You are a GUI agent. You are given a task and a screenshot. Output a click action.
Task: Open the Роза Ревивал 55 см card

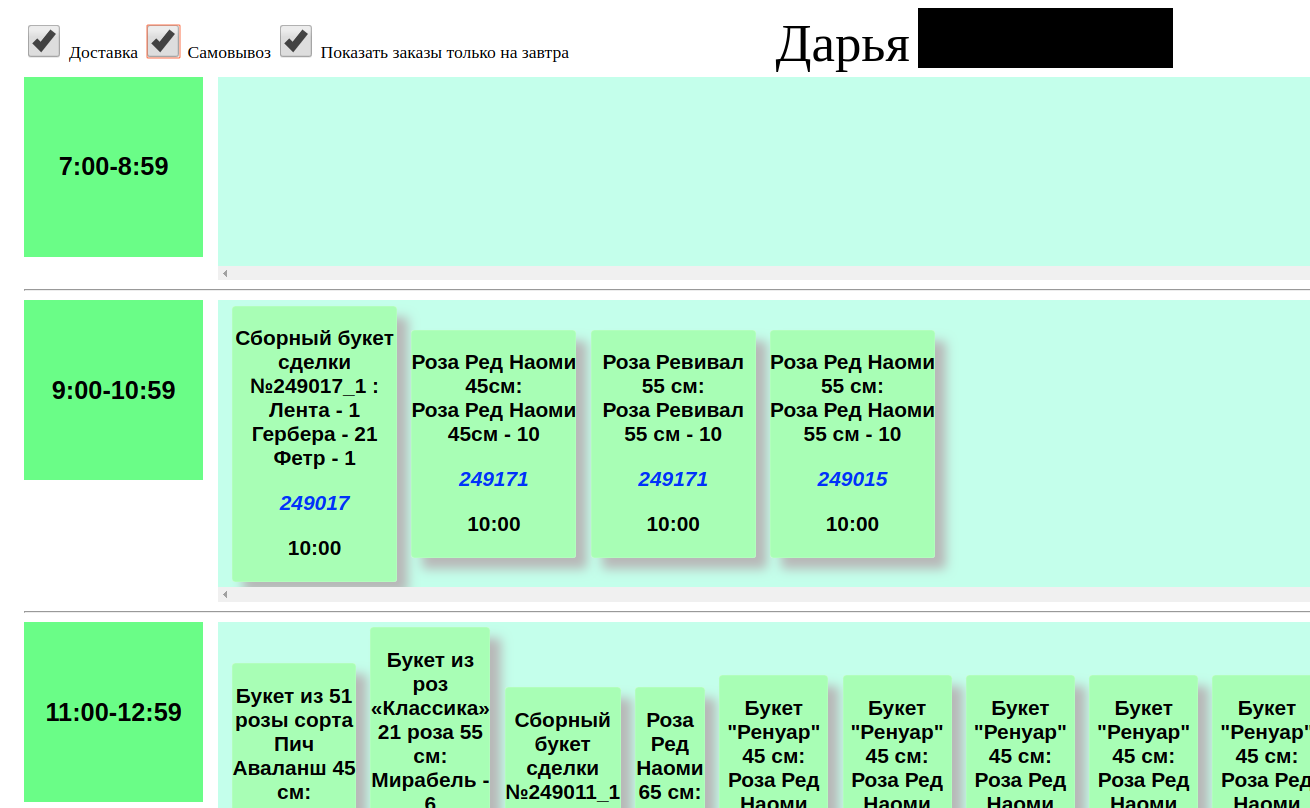(673, 444)
